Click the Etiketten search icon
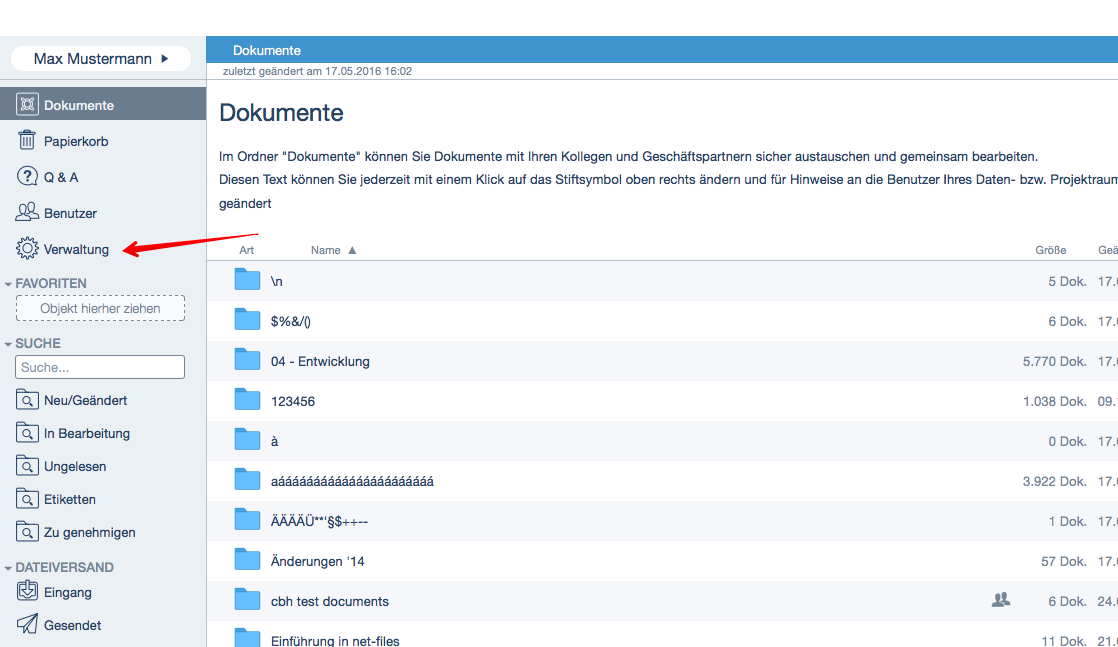The width and height of the screenshot is (1118, 647). click(27, 499)
